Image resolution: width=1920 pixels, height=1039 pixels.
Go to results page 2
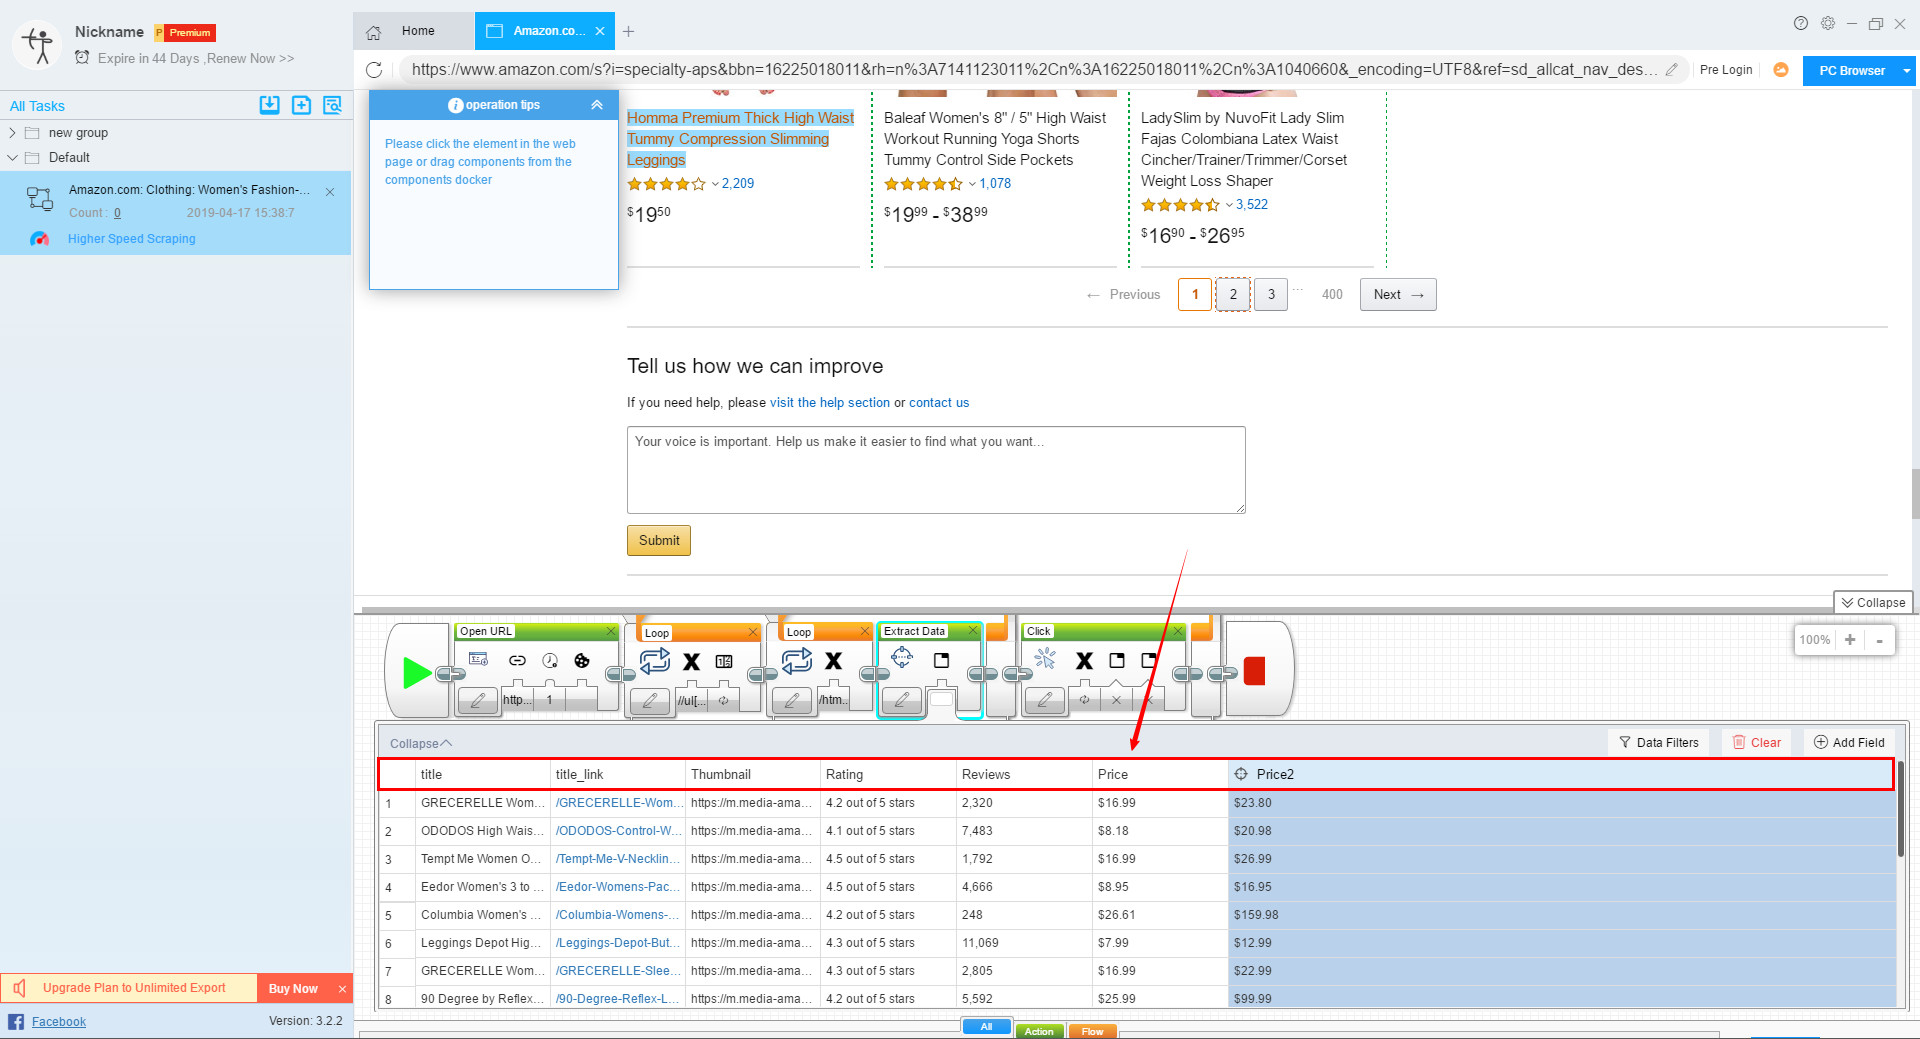1233,294
